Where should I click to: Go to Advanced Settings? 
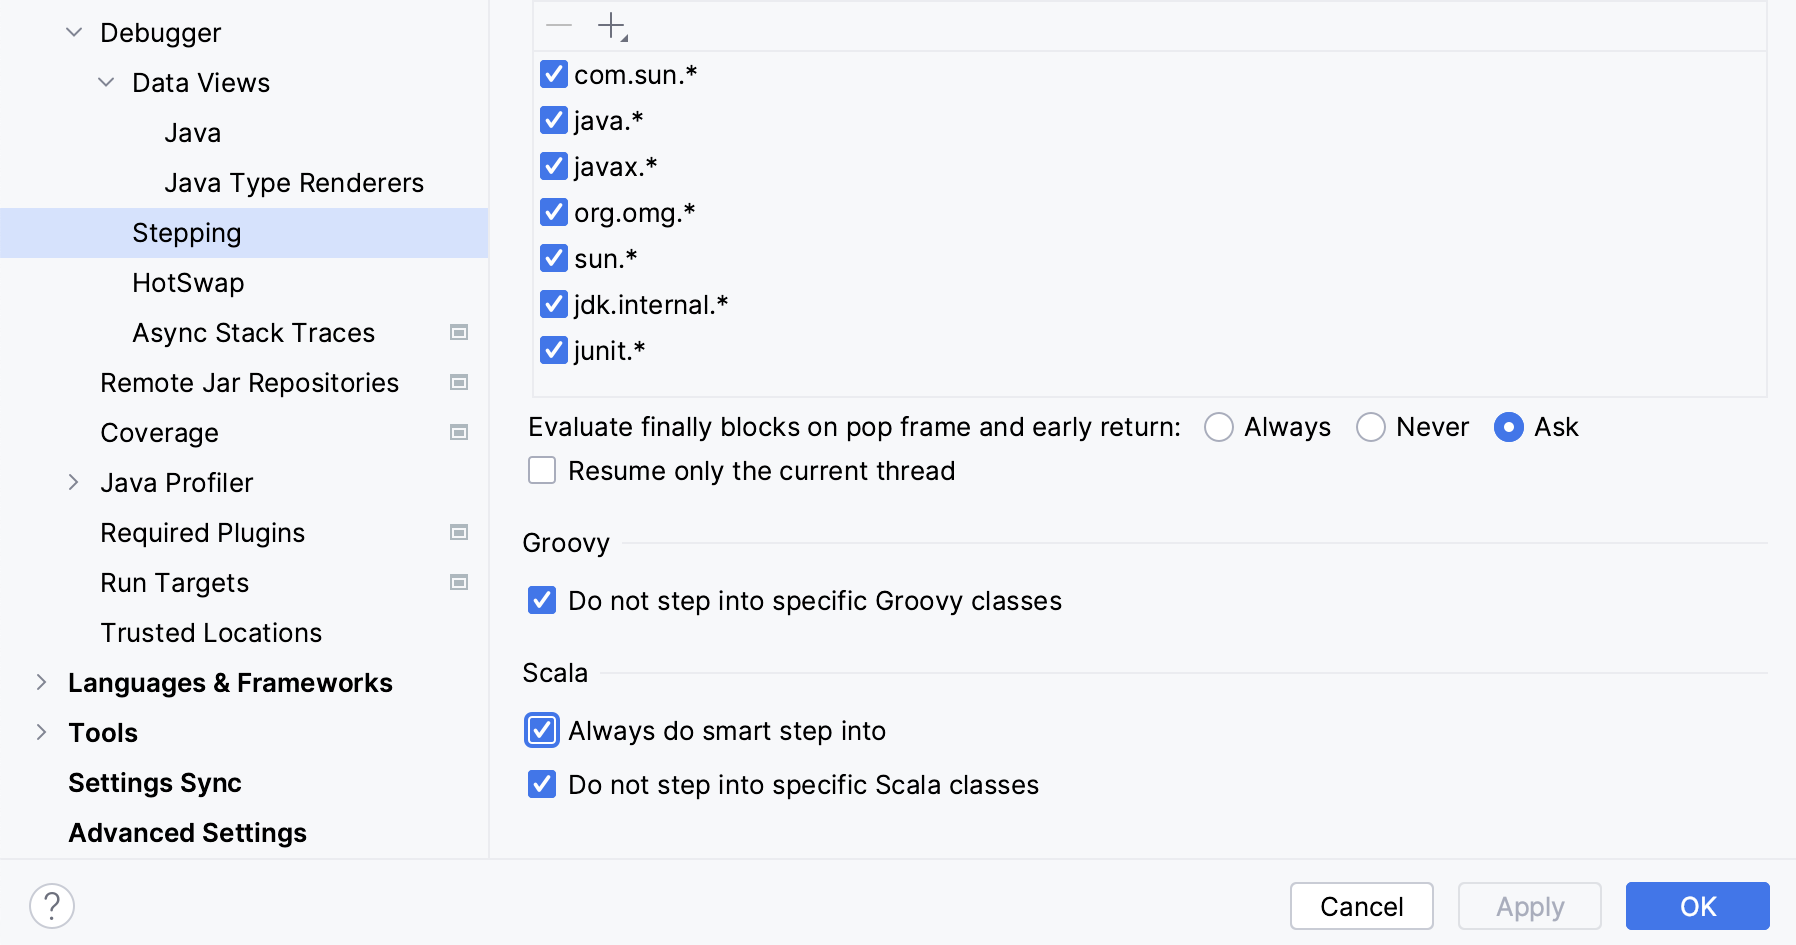pos(187,833)
